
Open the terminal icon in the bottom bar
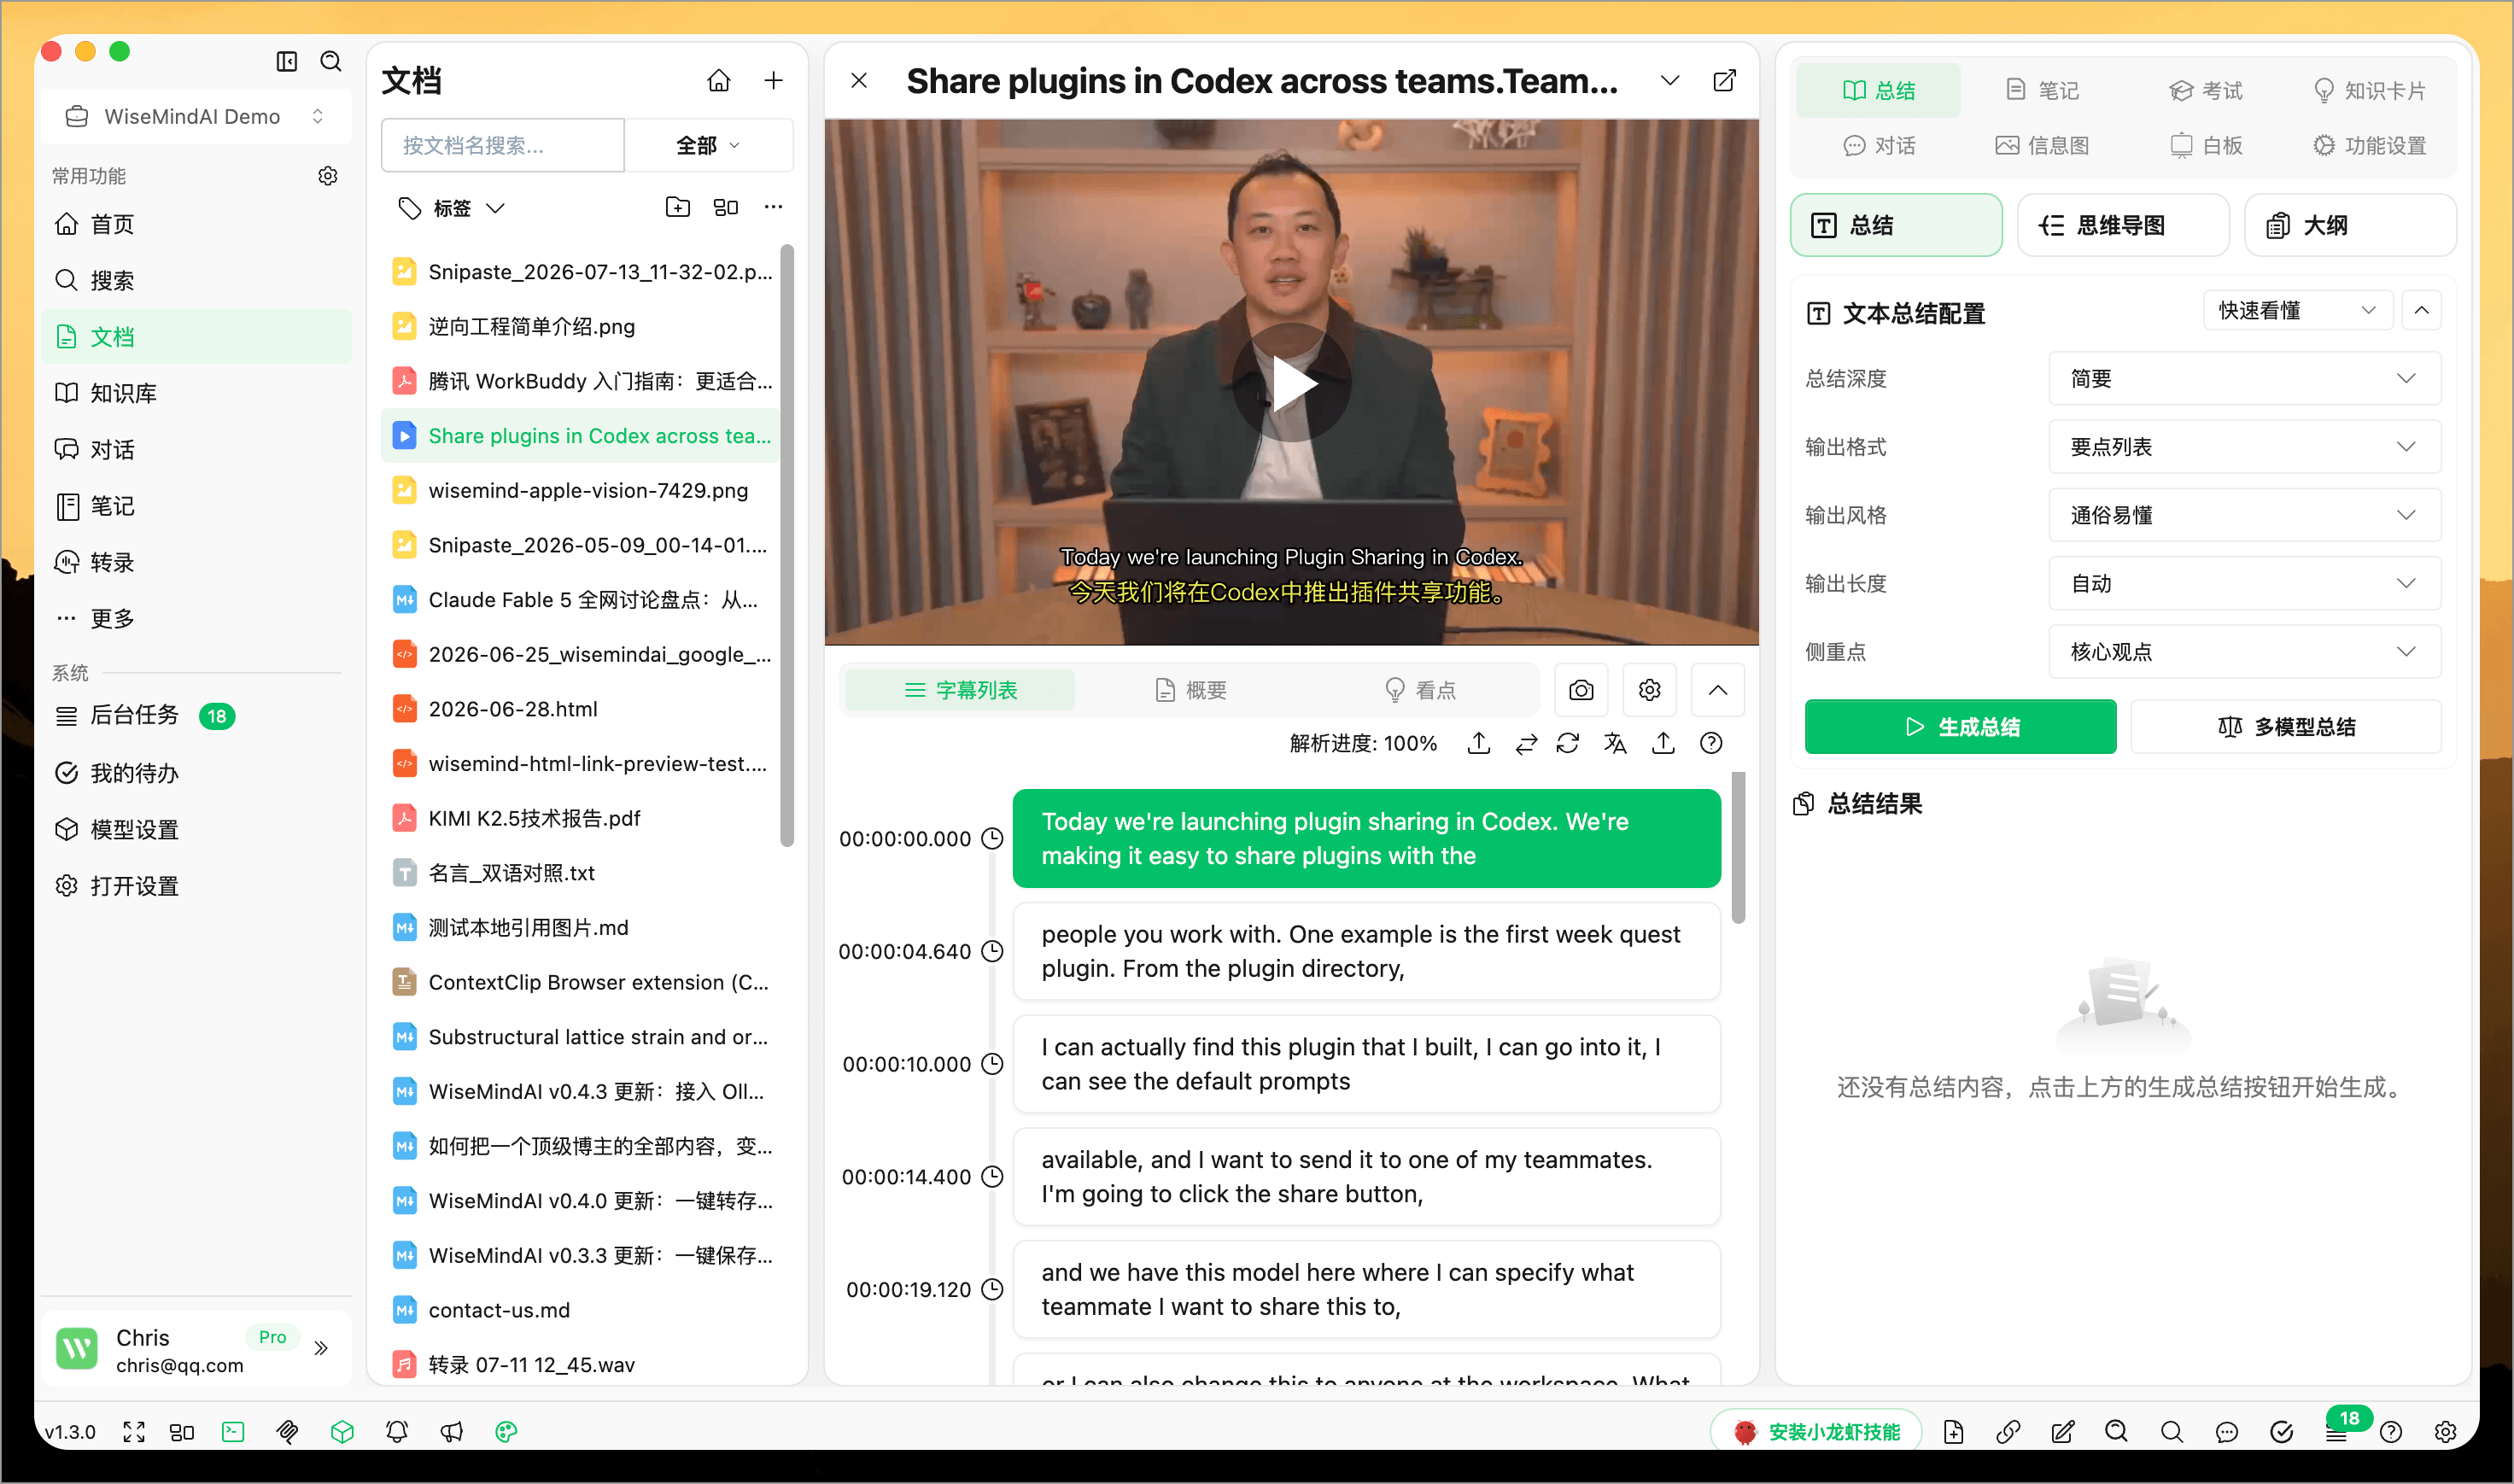click(233, 1432)
